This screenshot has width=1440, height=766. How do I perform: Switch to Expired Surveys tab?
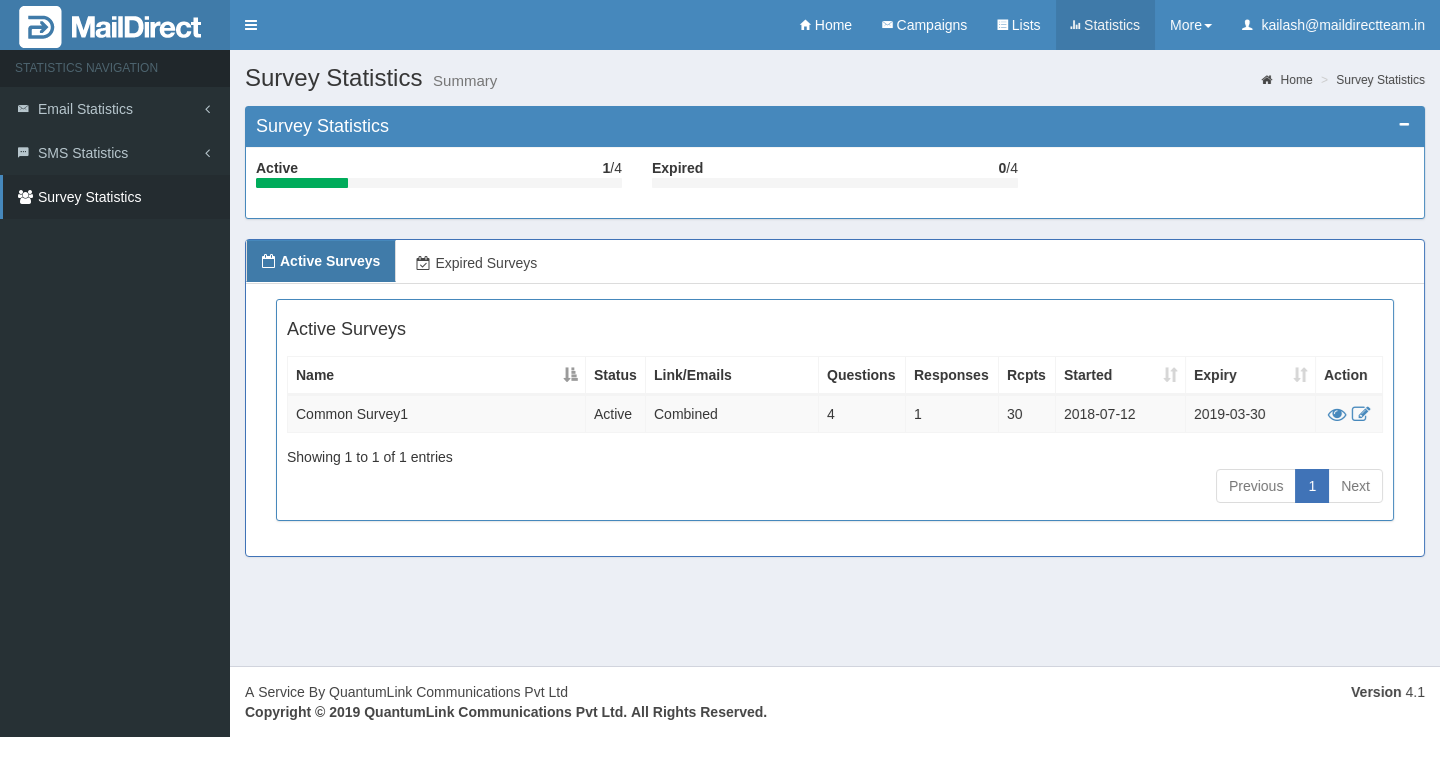477,263
